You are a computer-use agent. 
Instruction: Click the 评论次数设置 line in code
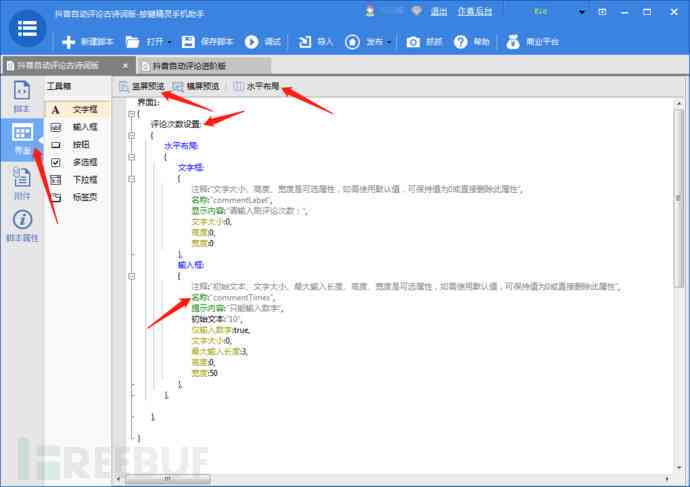click(176, 124)
